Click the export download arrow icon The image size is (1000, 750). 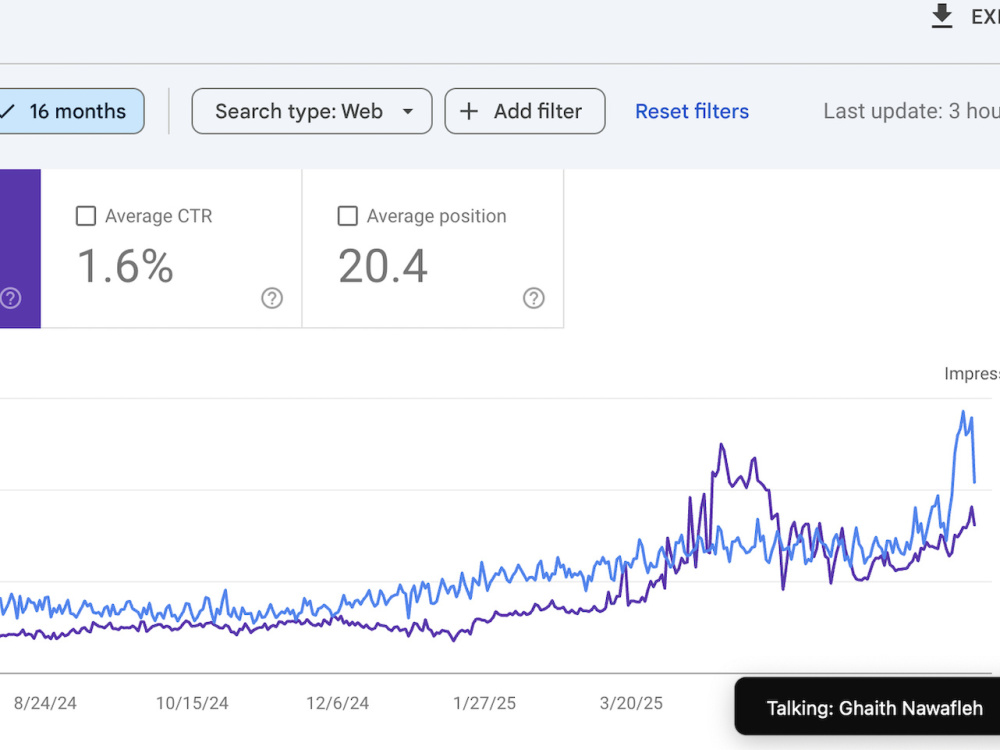click(941, 16)
